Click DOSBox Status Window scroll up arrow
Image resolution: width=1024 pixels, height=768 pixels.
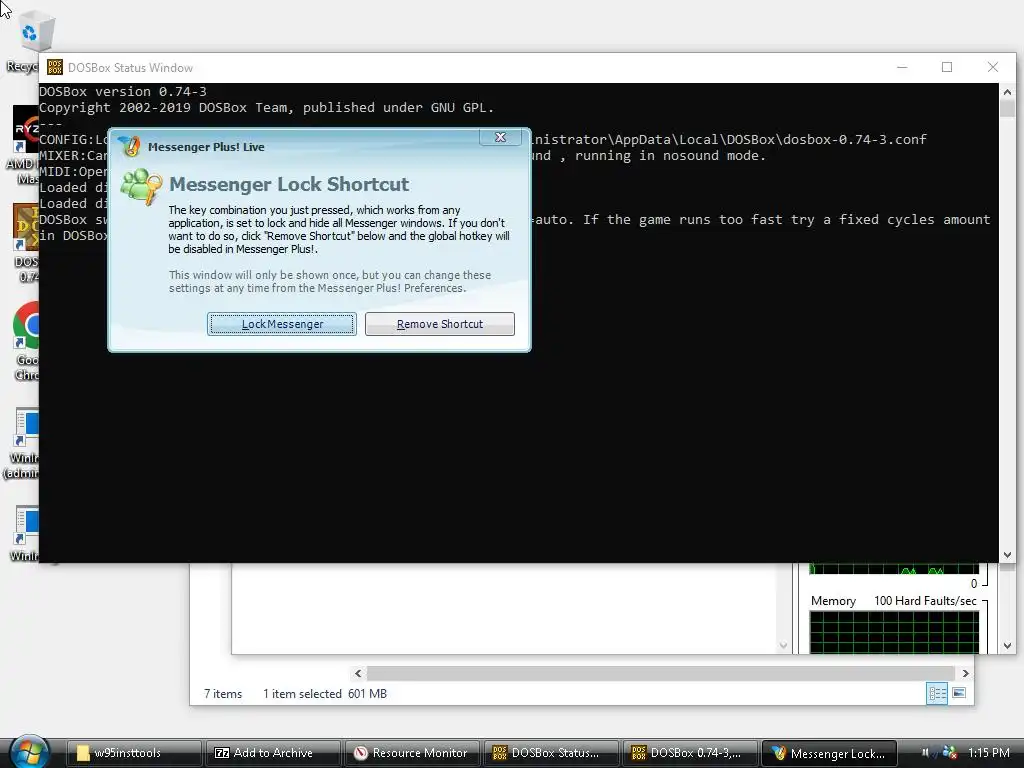[1007, 91]
